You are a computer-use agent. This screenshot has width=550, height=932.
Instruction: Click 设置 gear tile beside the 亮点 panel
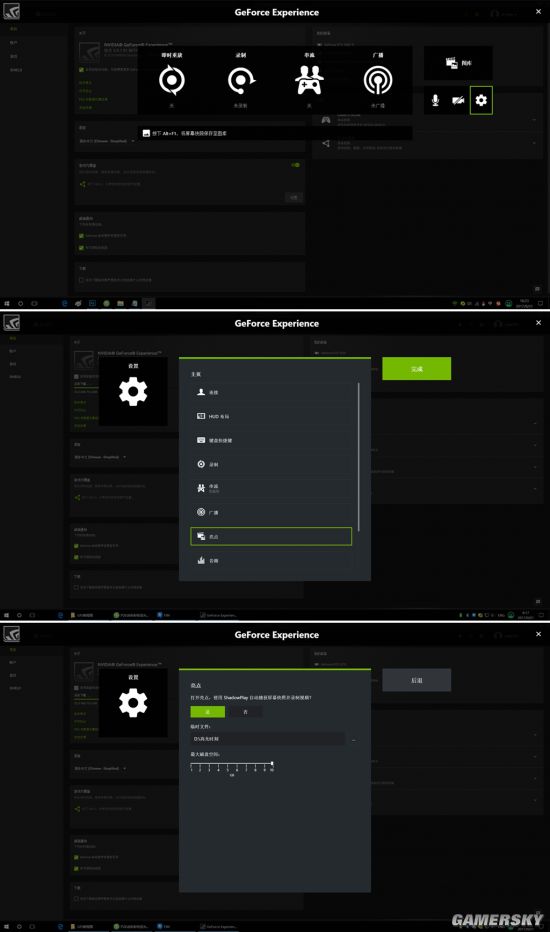coord(133,703)
